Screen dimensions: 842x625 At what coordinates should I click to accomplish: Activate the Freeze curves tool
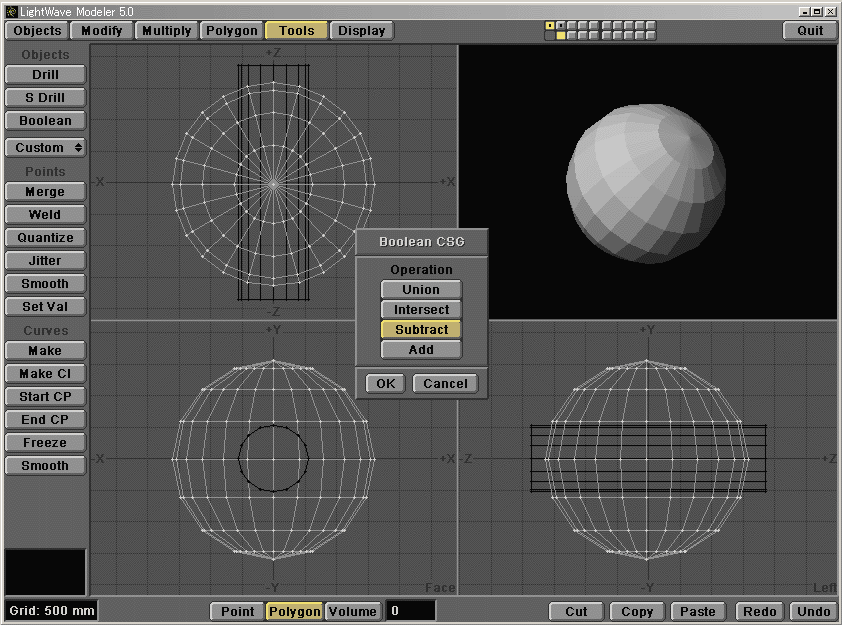coord(44,442)
